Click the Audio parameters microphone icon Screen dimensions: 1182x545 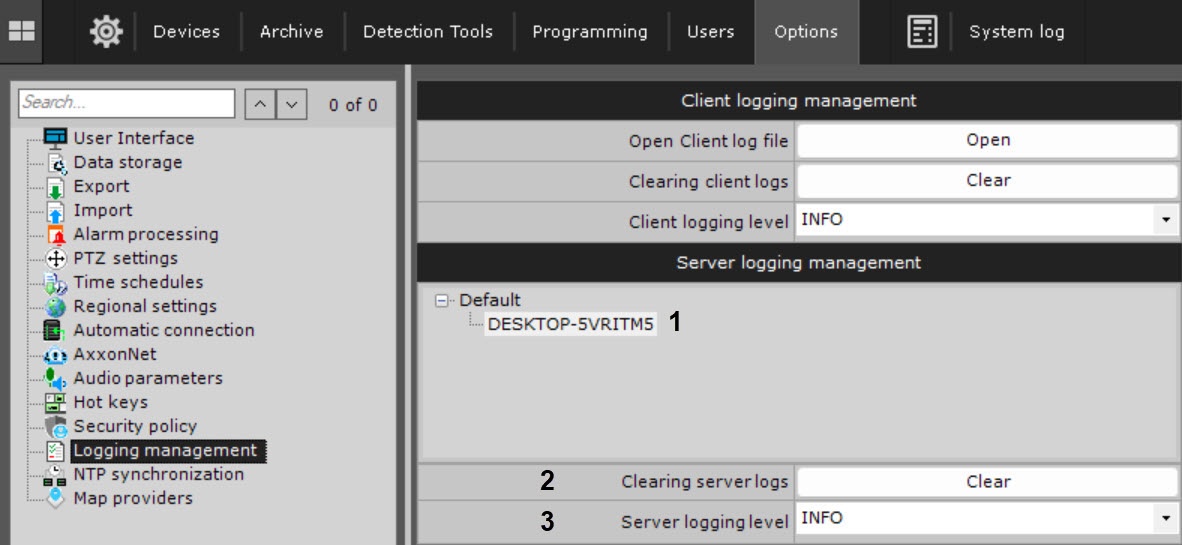pos(55,379)
